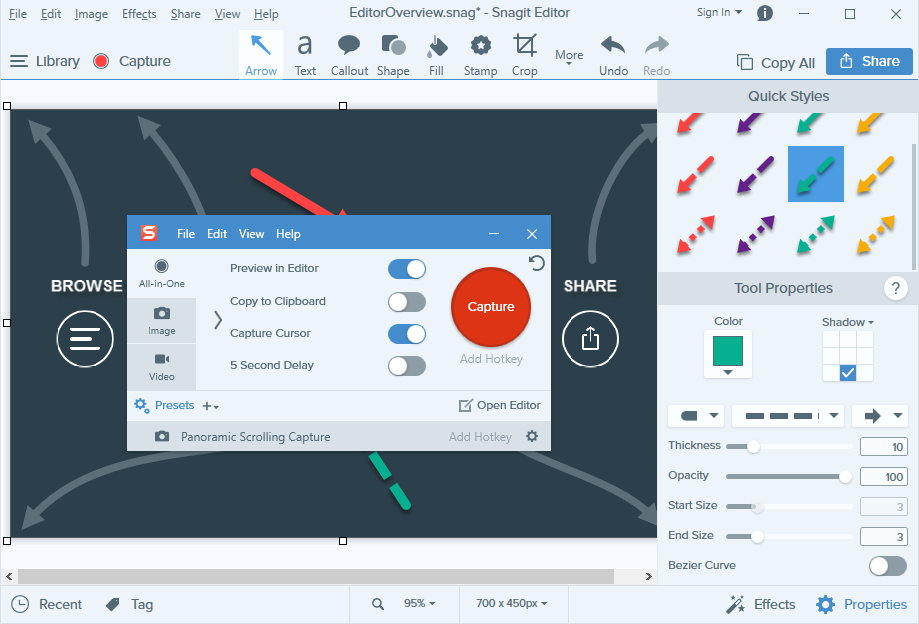The height and width of the screenshot is (624, 919).
Task: Click the blue Share button
Action: coord(869,61)
